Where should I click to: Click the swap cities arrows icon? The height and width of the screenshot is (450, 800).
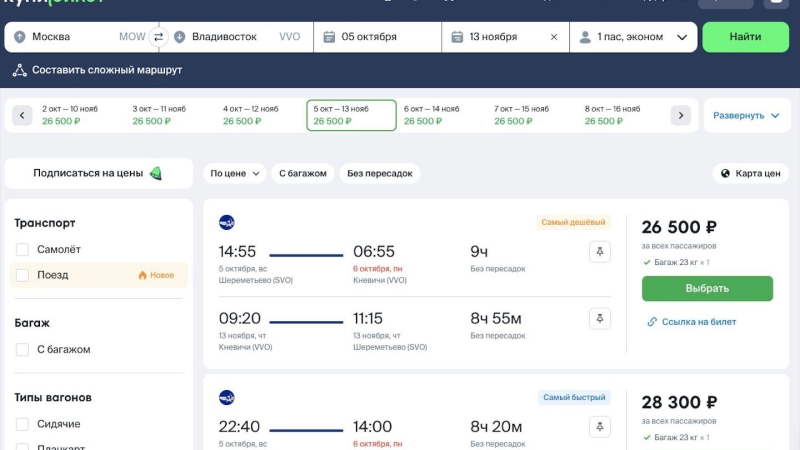pyautogui.click(x=158, y=37)
